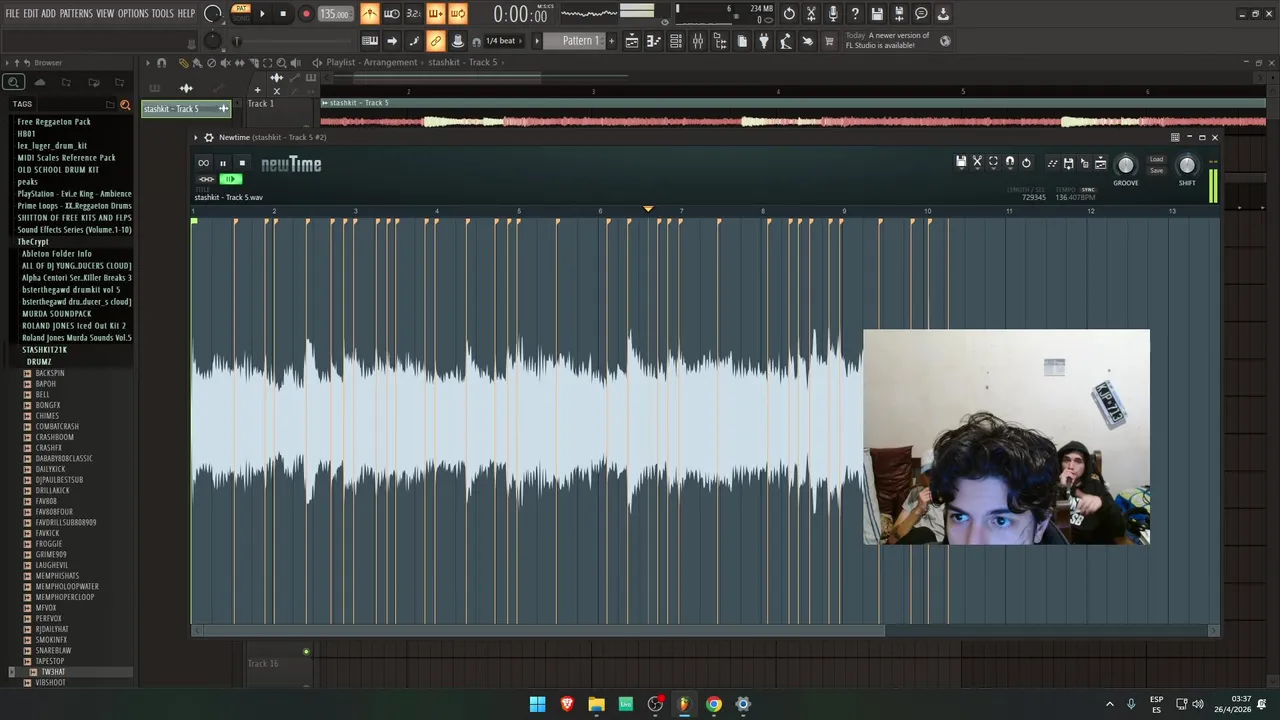
Task: Arm the main record button
Action: (x=306, y=14)
